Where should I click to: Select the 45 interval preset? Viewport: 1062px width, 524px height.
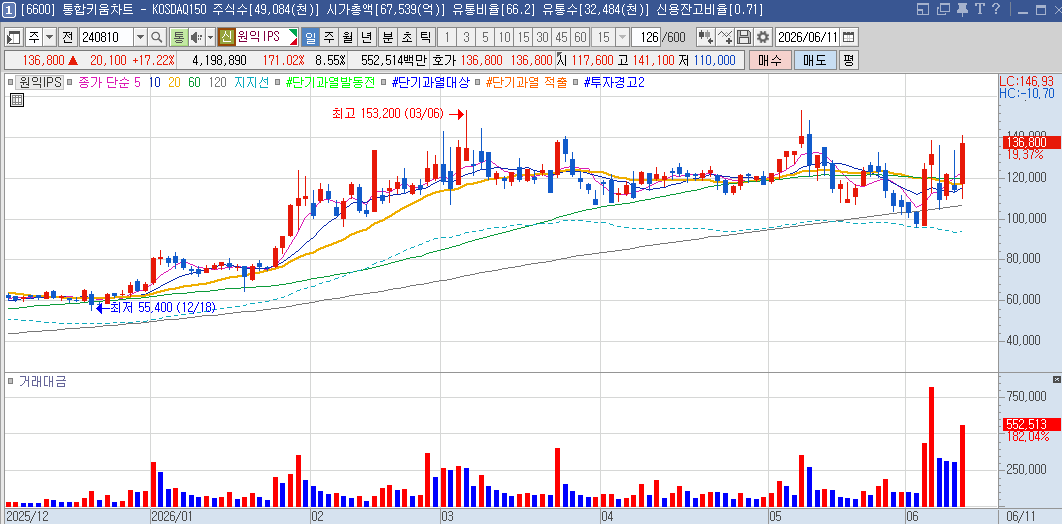(561, 37)
